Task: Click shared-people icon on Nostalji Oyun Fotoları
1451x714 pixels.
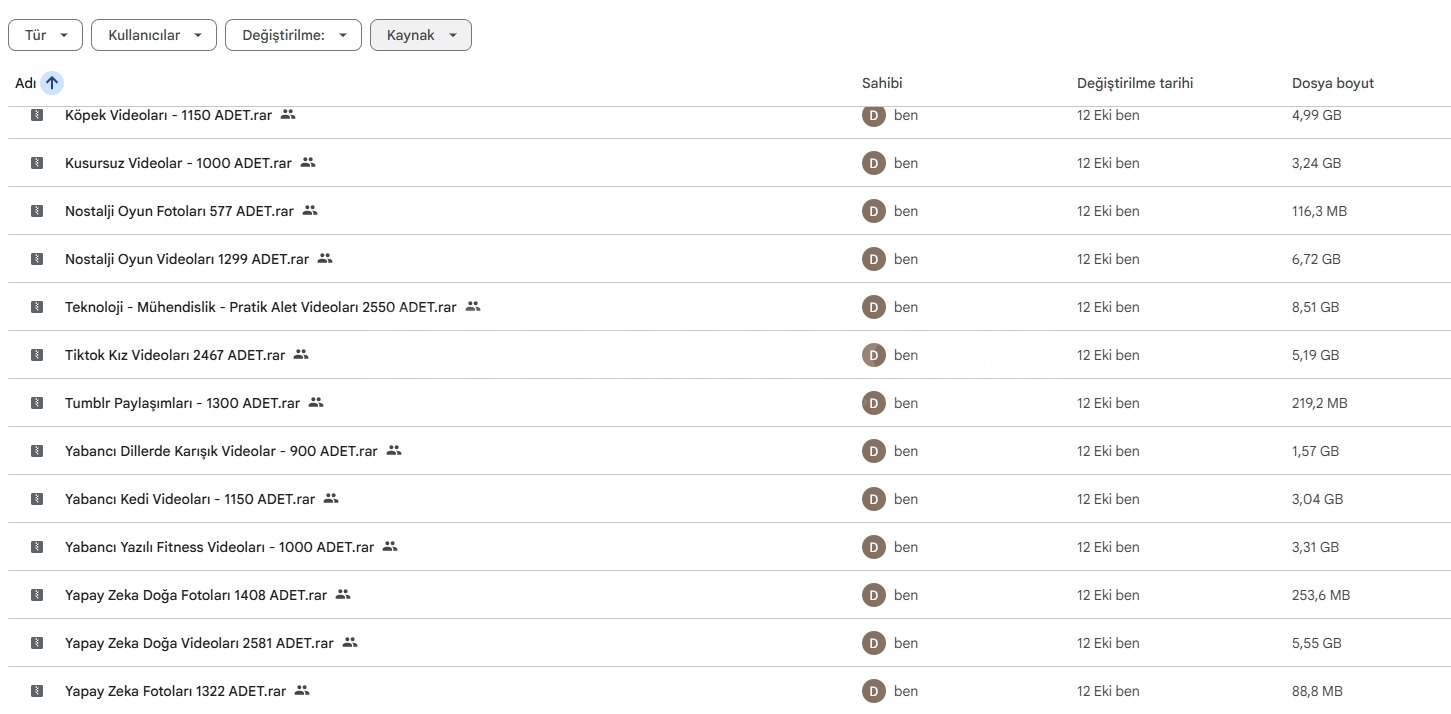Action: (310, 211)
